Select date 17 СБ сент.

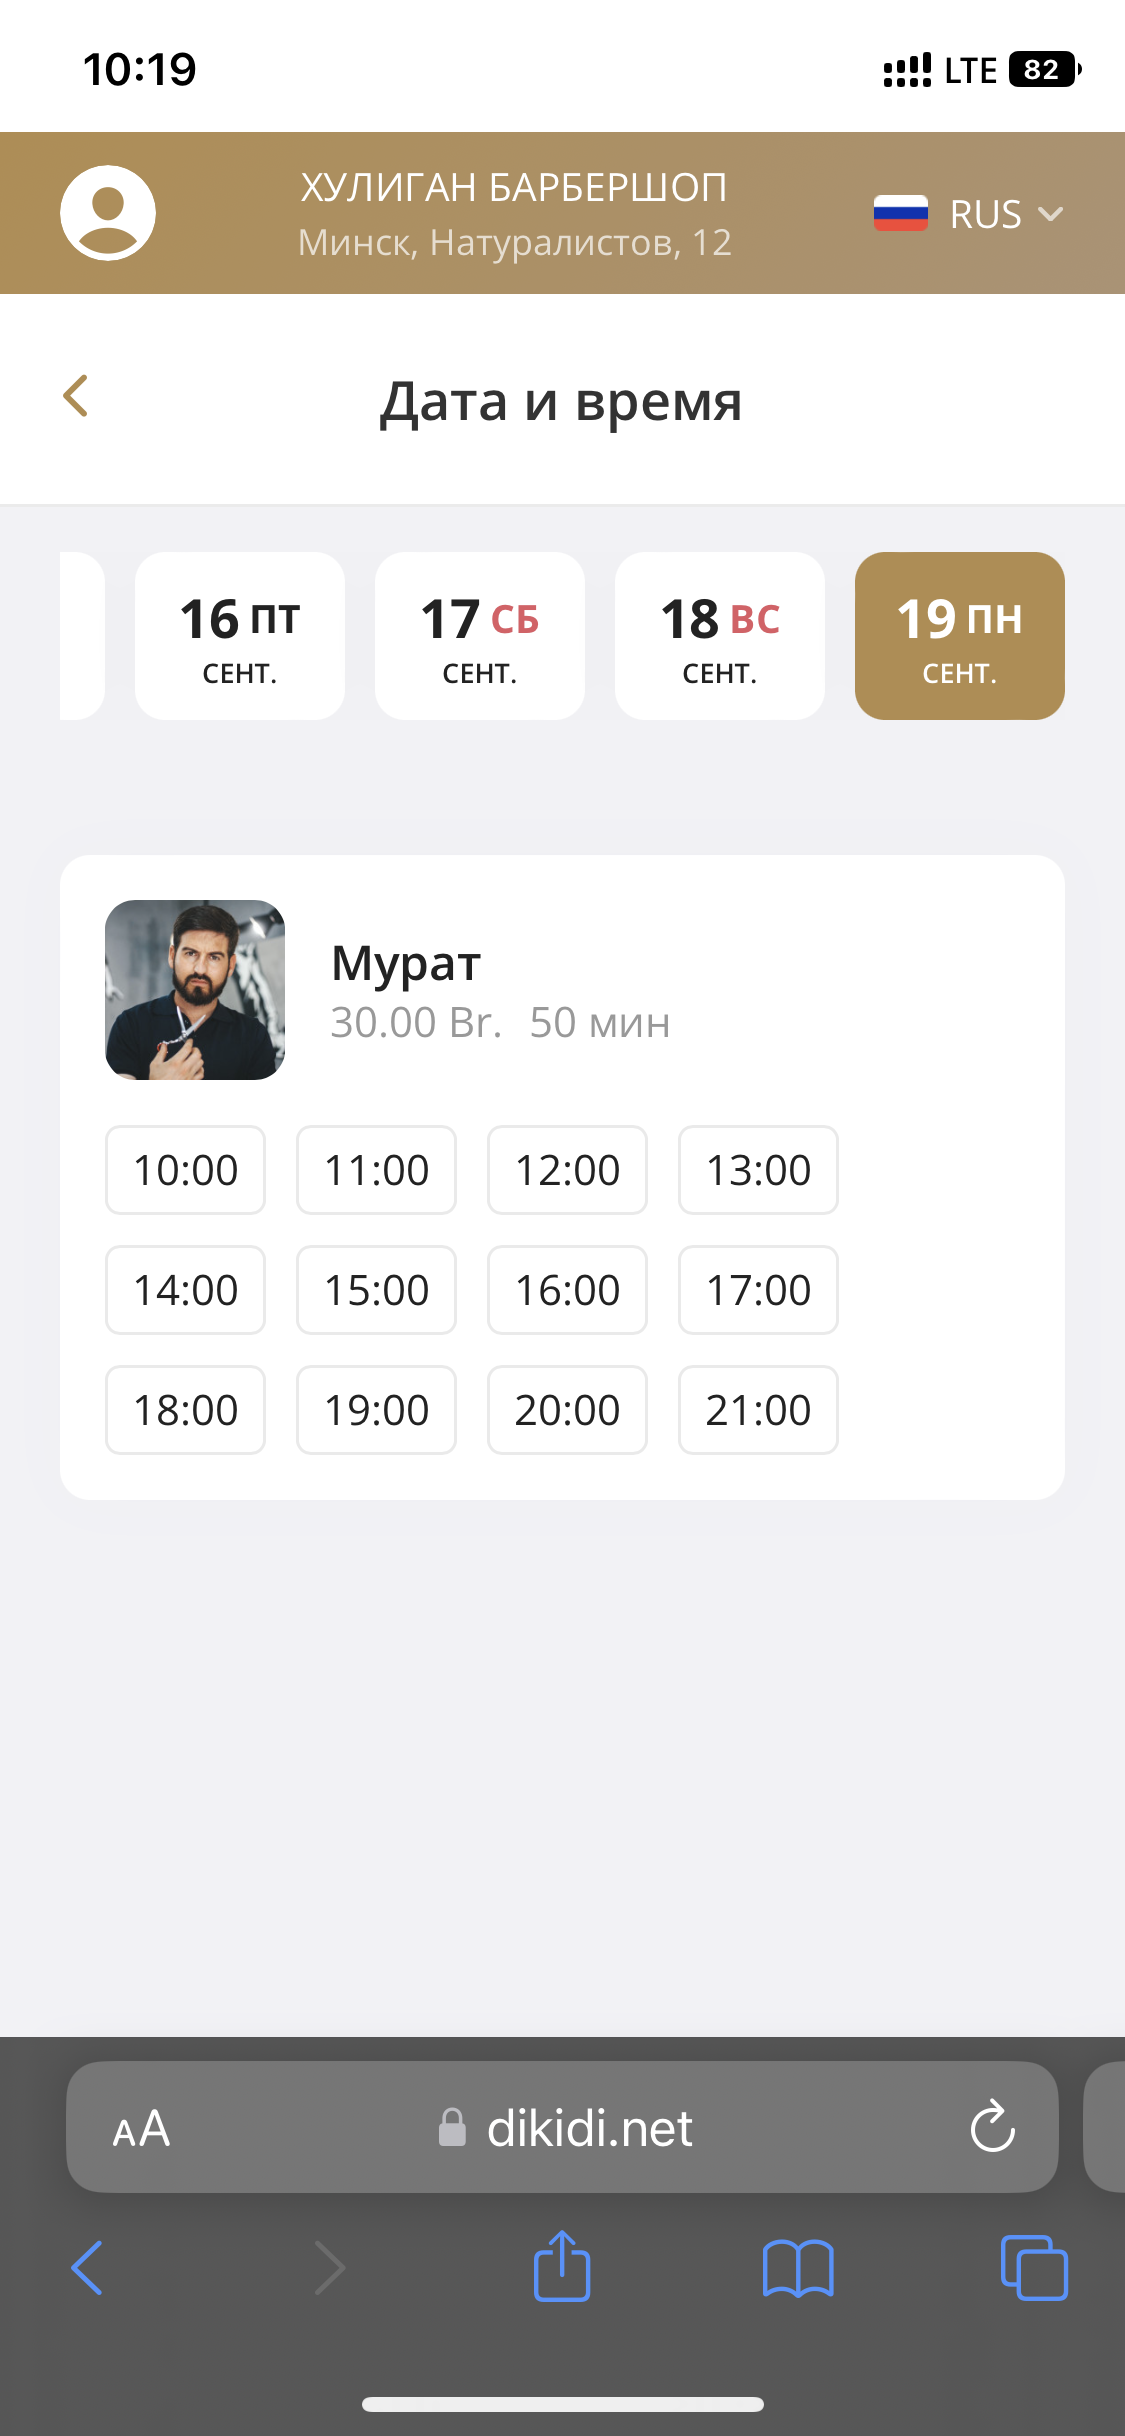click(x=480, y=636)
